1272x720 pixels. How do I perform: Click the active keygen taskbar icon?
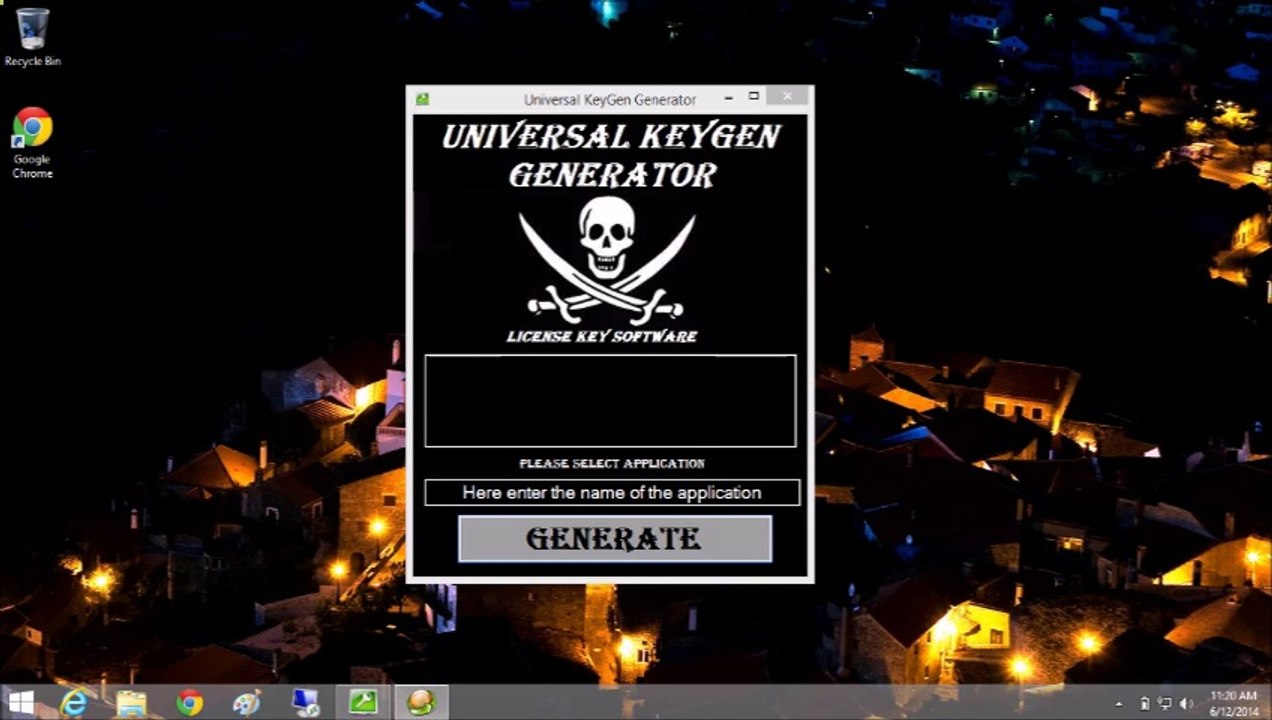click(421, 703)
